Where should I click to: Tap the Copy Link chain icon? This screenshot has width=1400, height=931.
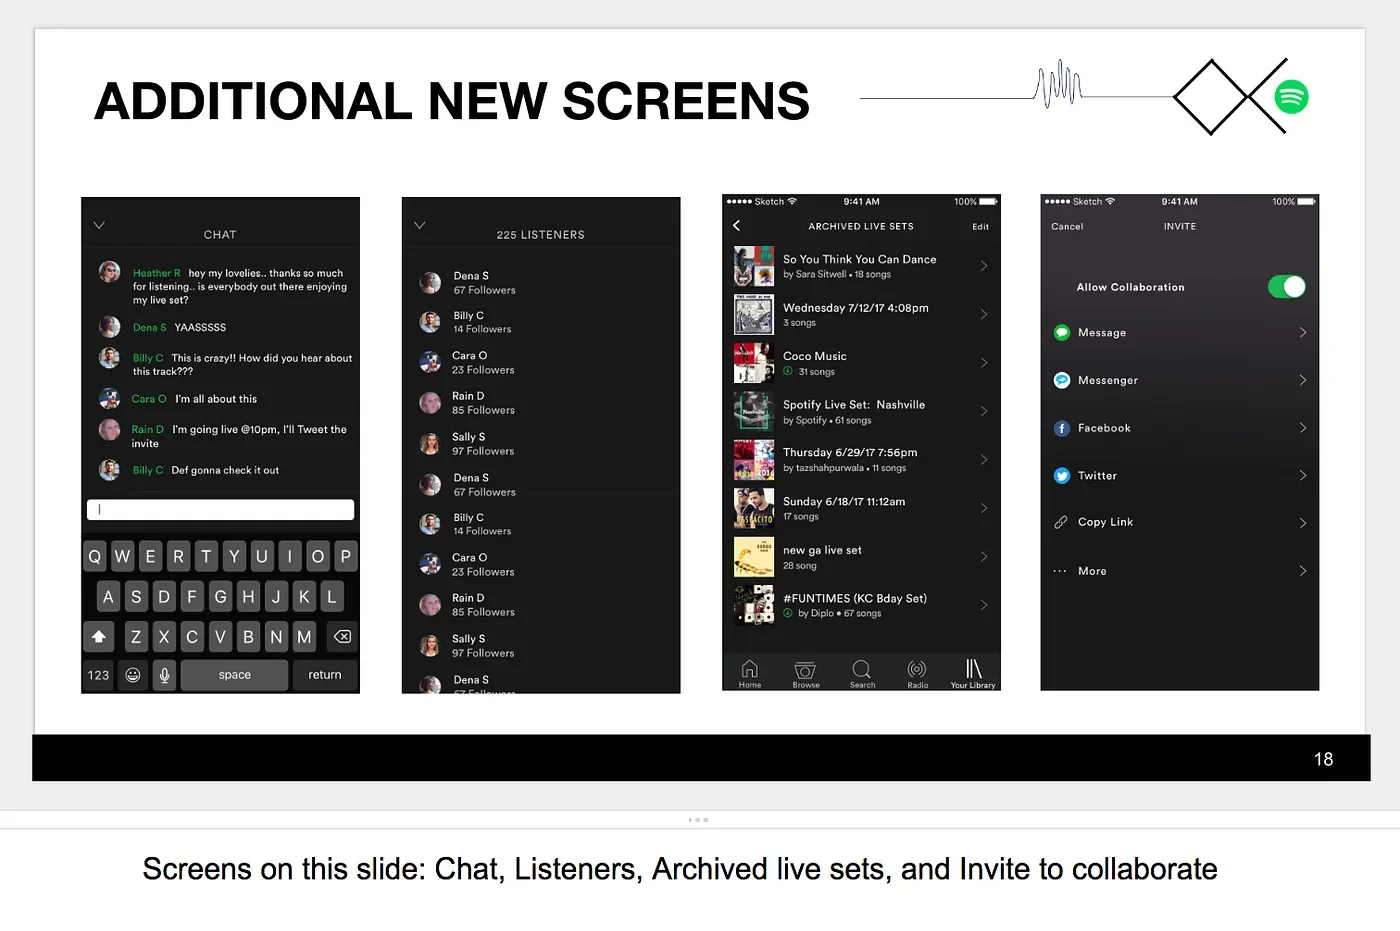[1061, 522]
